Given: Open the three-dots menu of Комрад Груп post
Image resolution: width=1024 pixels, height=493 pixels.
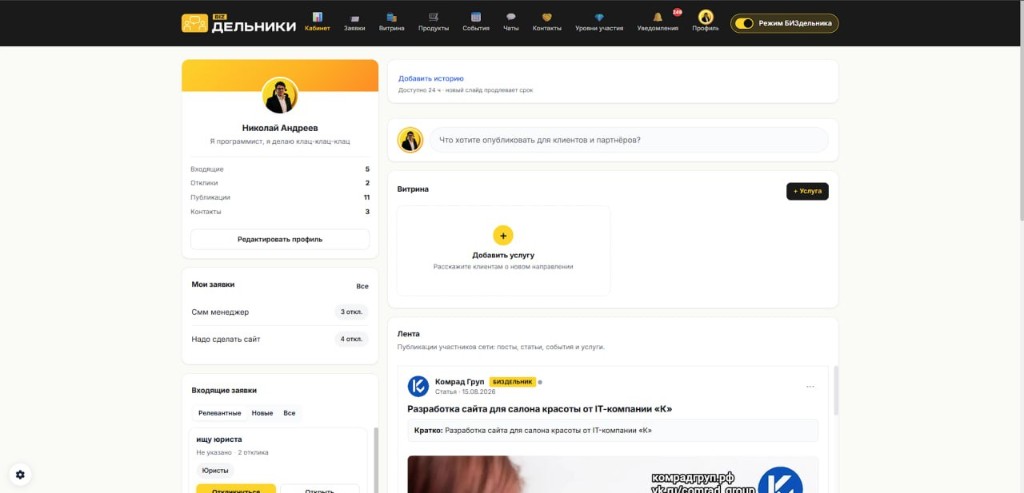Looking at the screenshot, I should pos(810,387).
